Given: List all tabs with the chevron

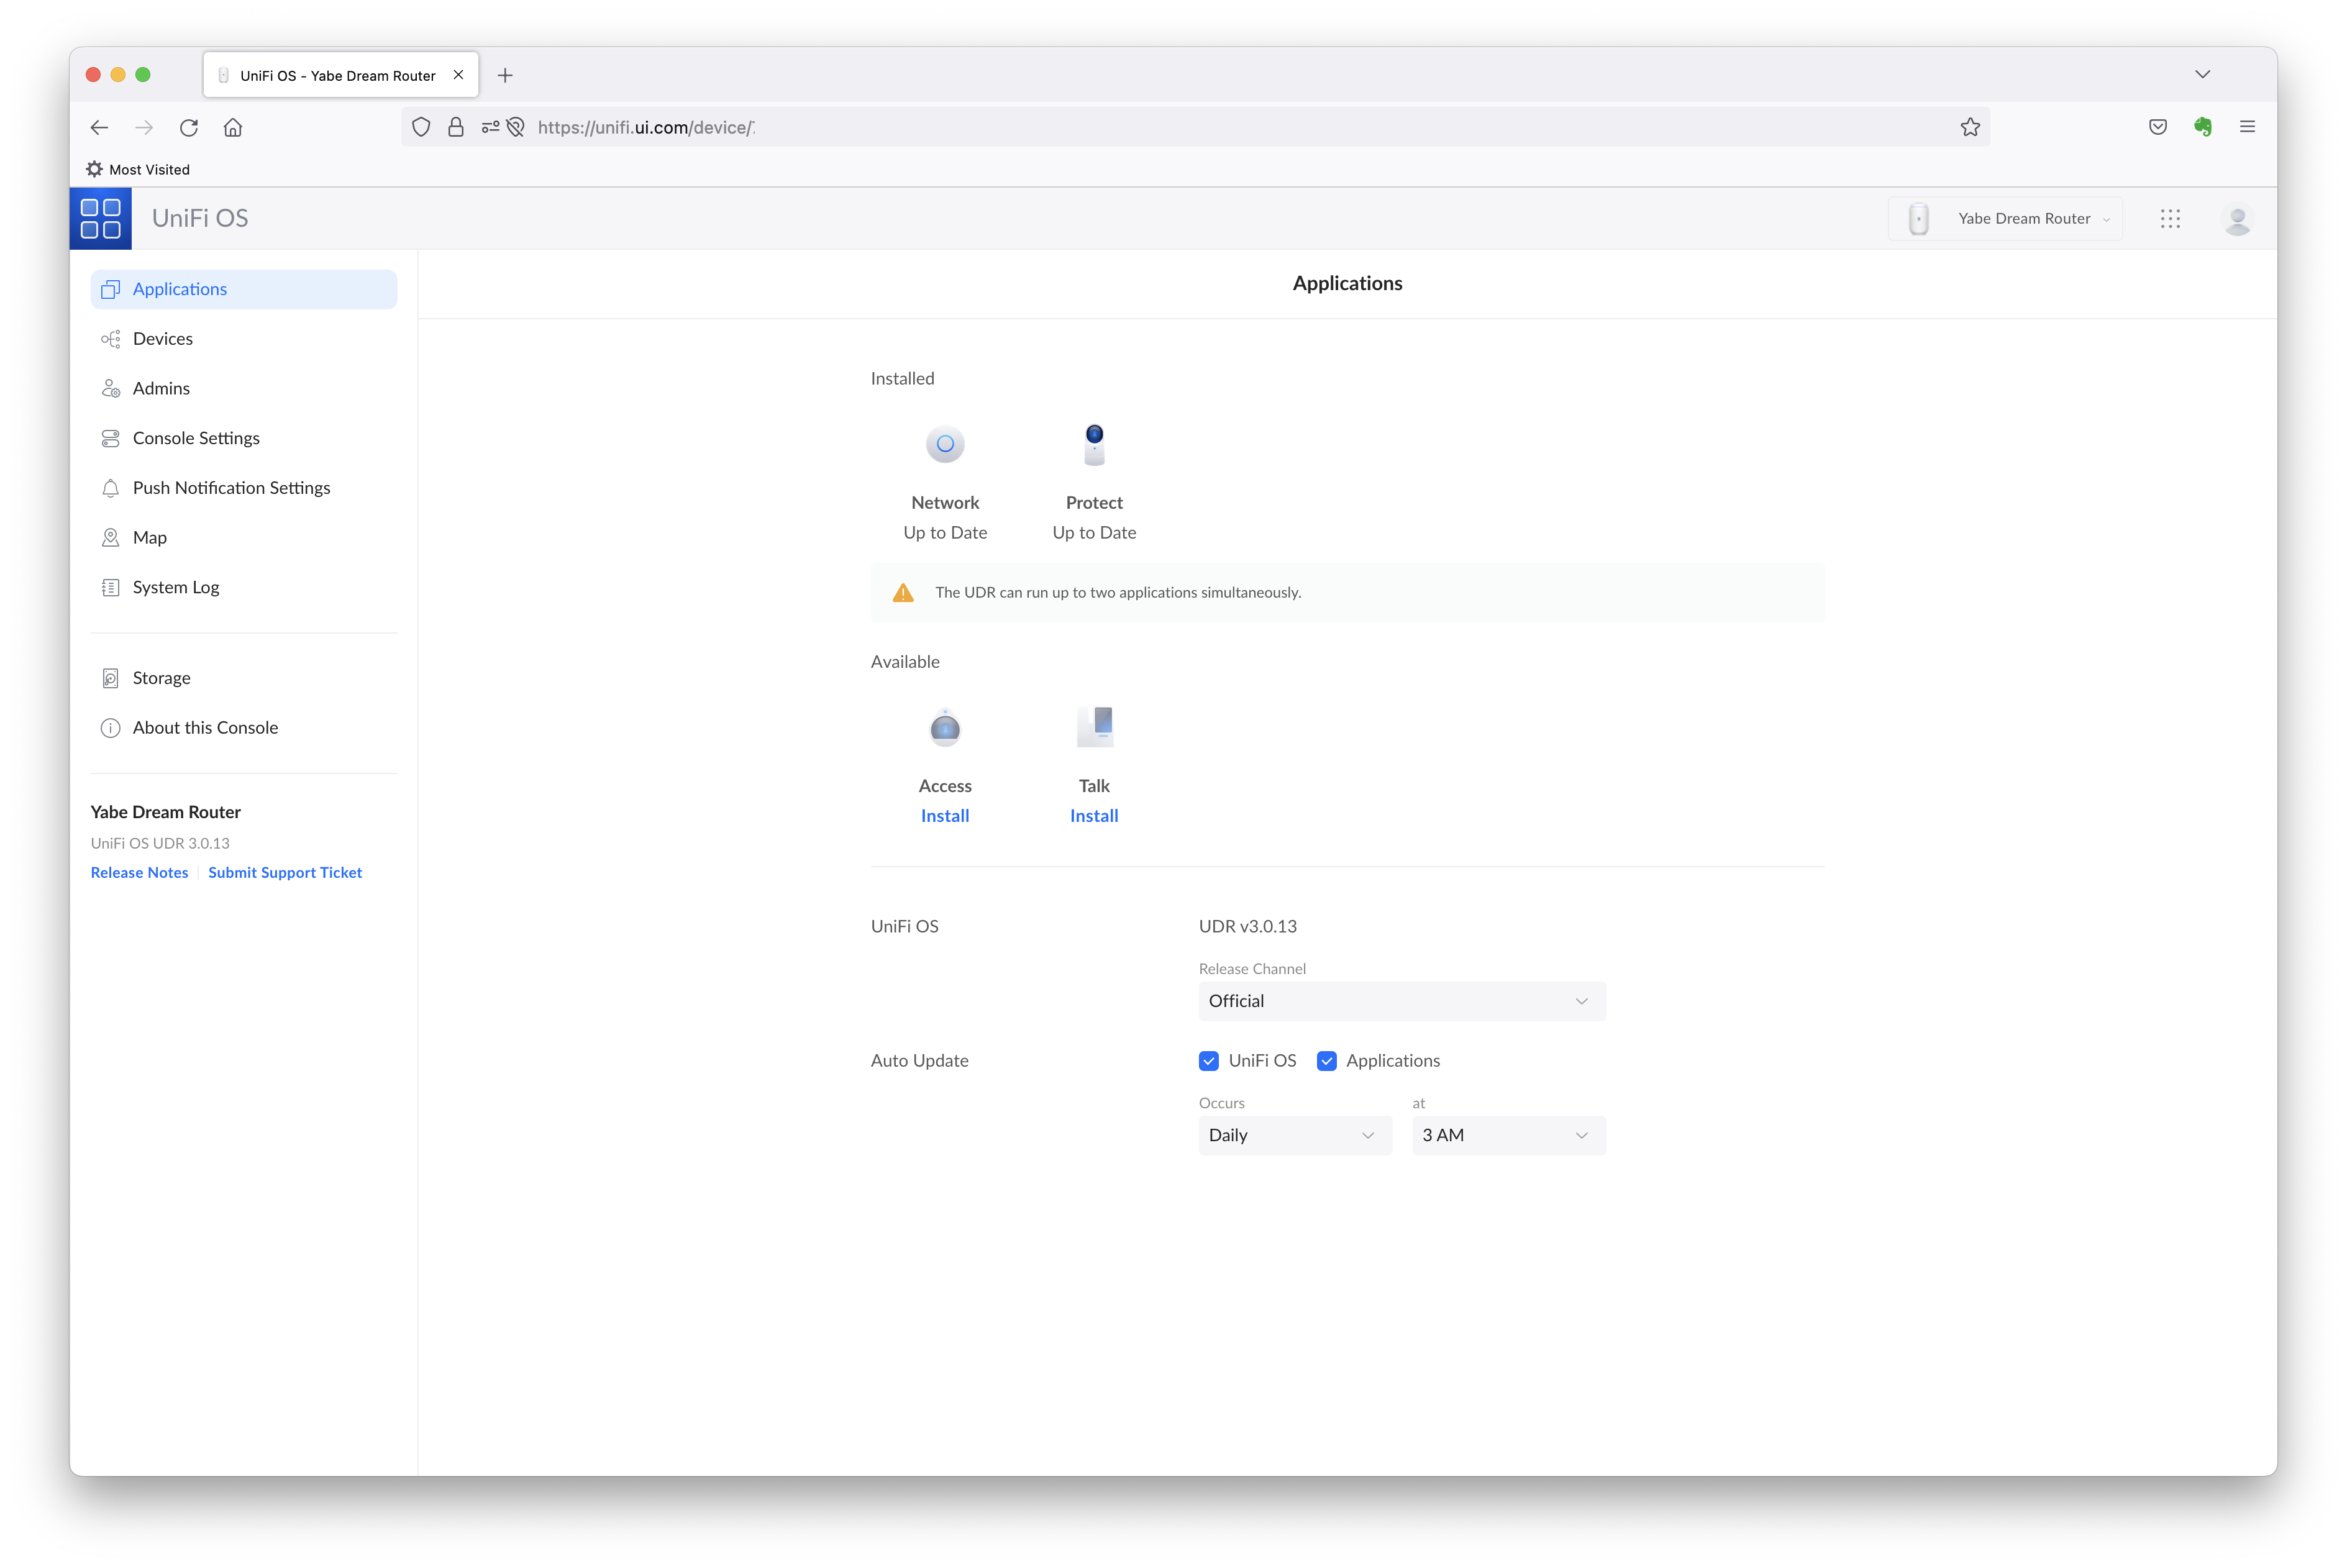Looking at the screenshot, I should tap(2202, 74).
